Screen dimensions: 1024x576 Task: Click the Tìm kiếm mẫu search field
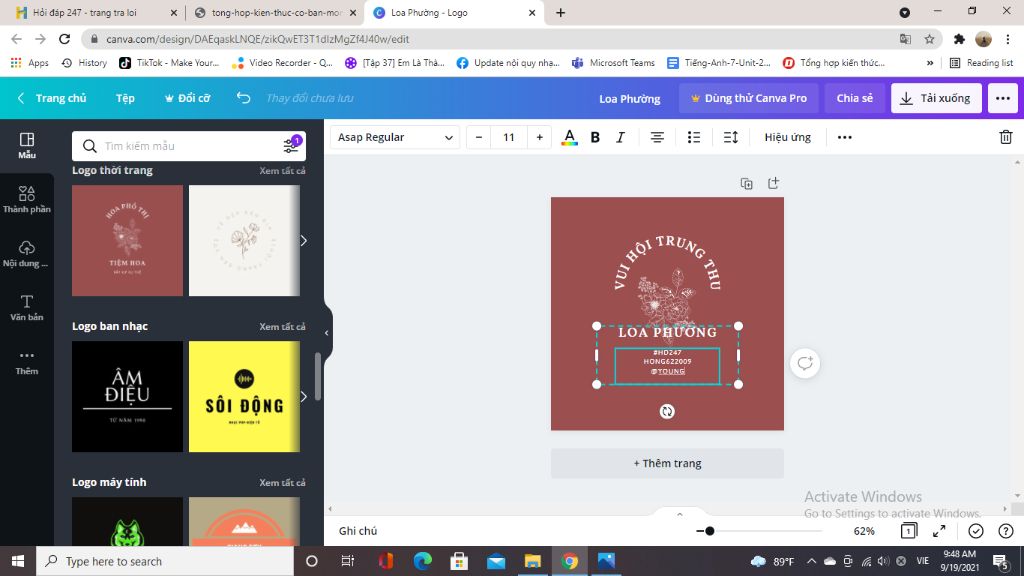(x=189, y=146)
